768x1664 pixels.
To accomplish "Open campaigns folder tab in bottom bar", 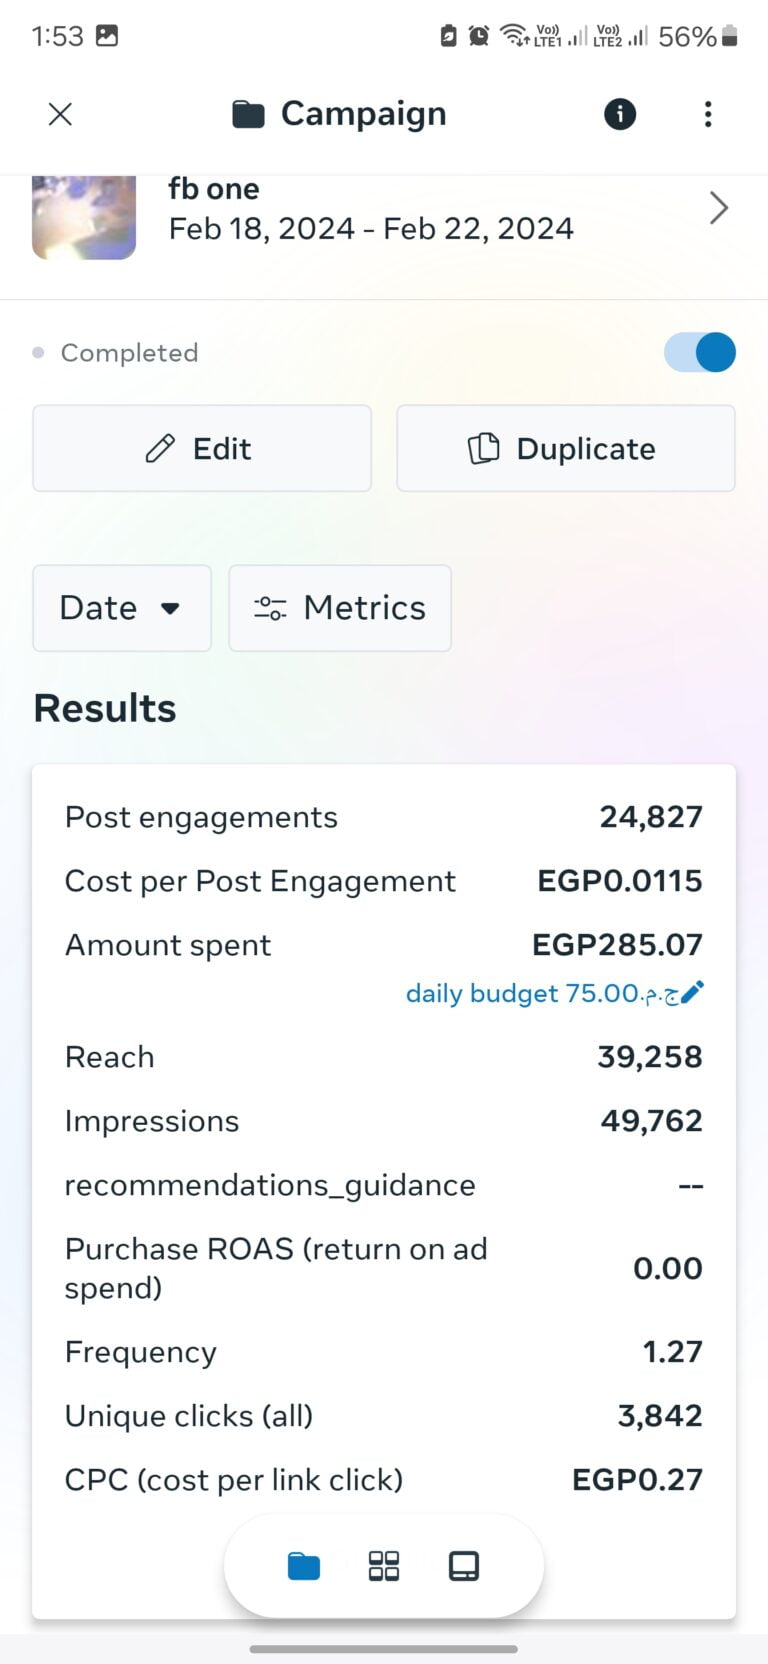I will (304, 1566).
